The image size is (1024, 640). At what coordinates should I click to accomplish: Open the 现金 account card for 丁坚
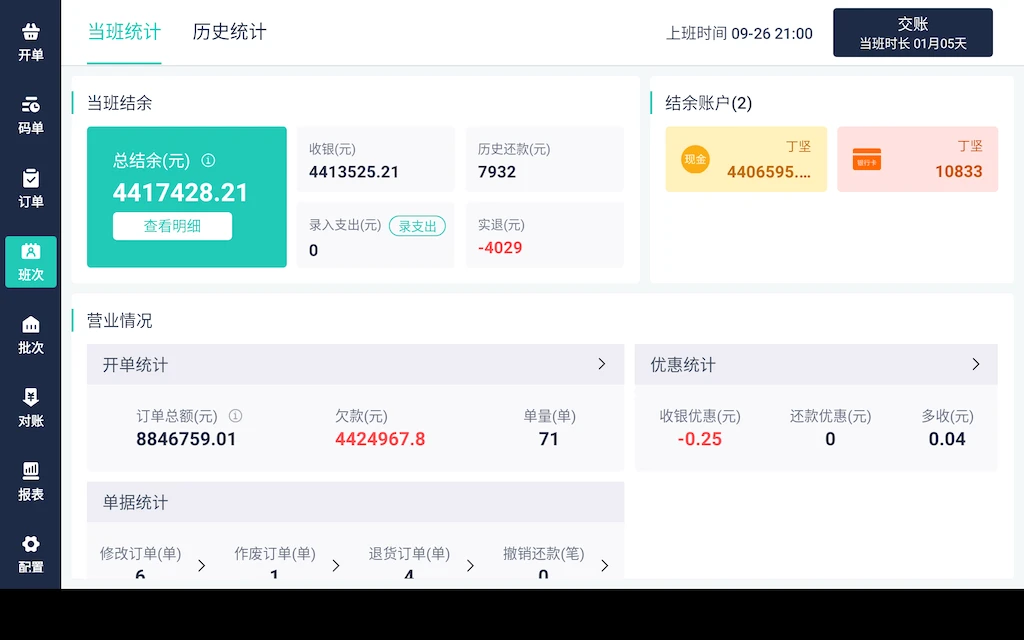coord(746,159)
